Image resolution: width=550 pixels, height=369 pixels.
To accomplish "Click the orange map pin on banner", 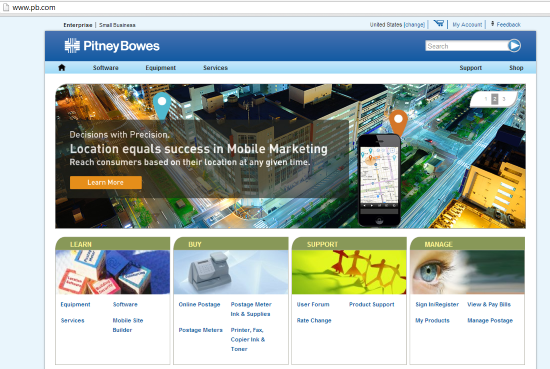I will coord(398,122).
